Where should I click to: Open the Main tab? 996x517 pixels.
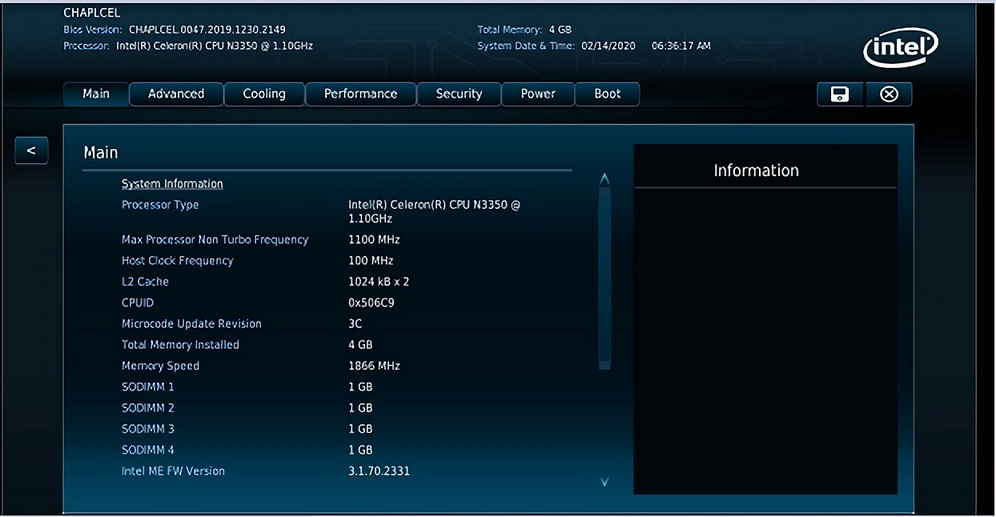click(96, 94)
